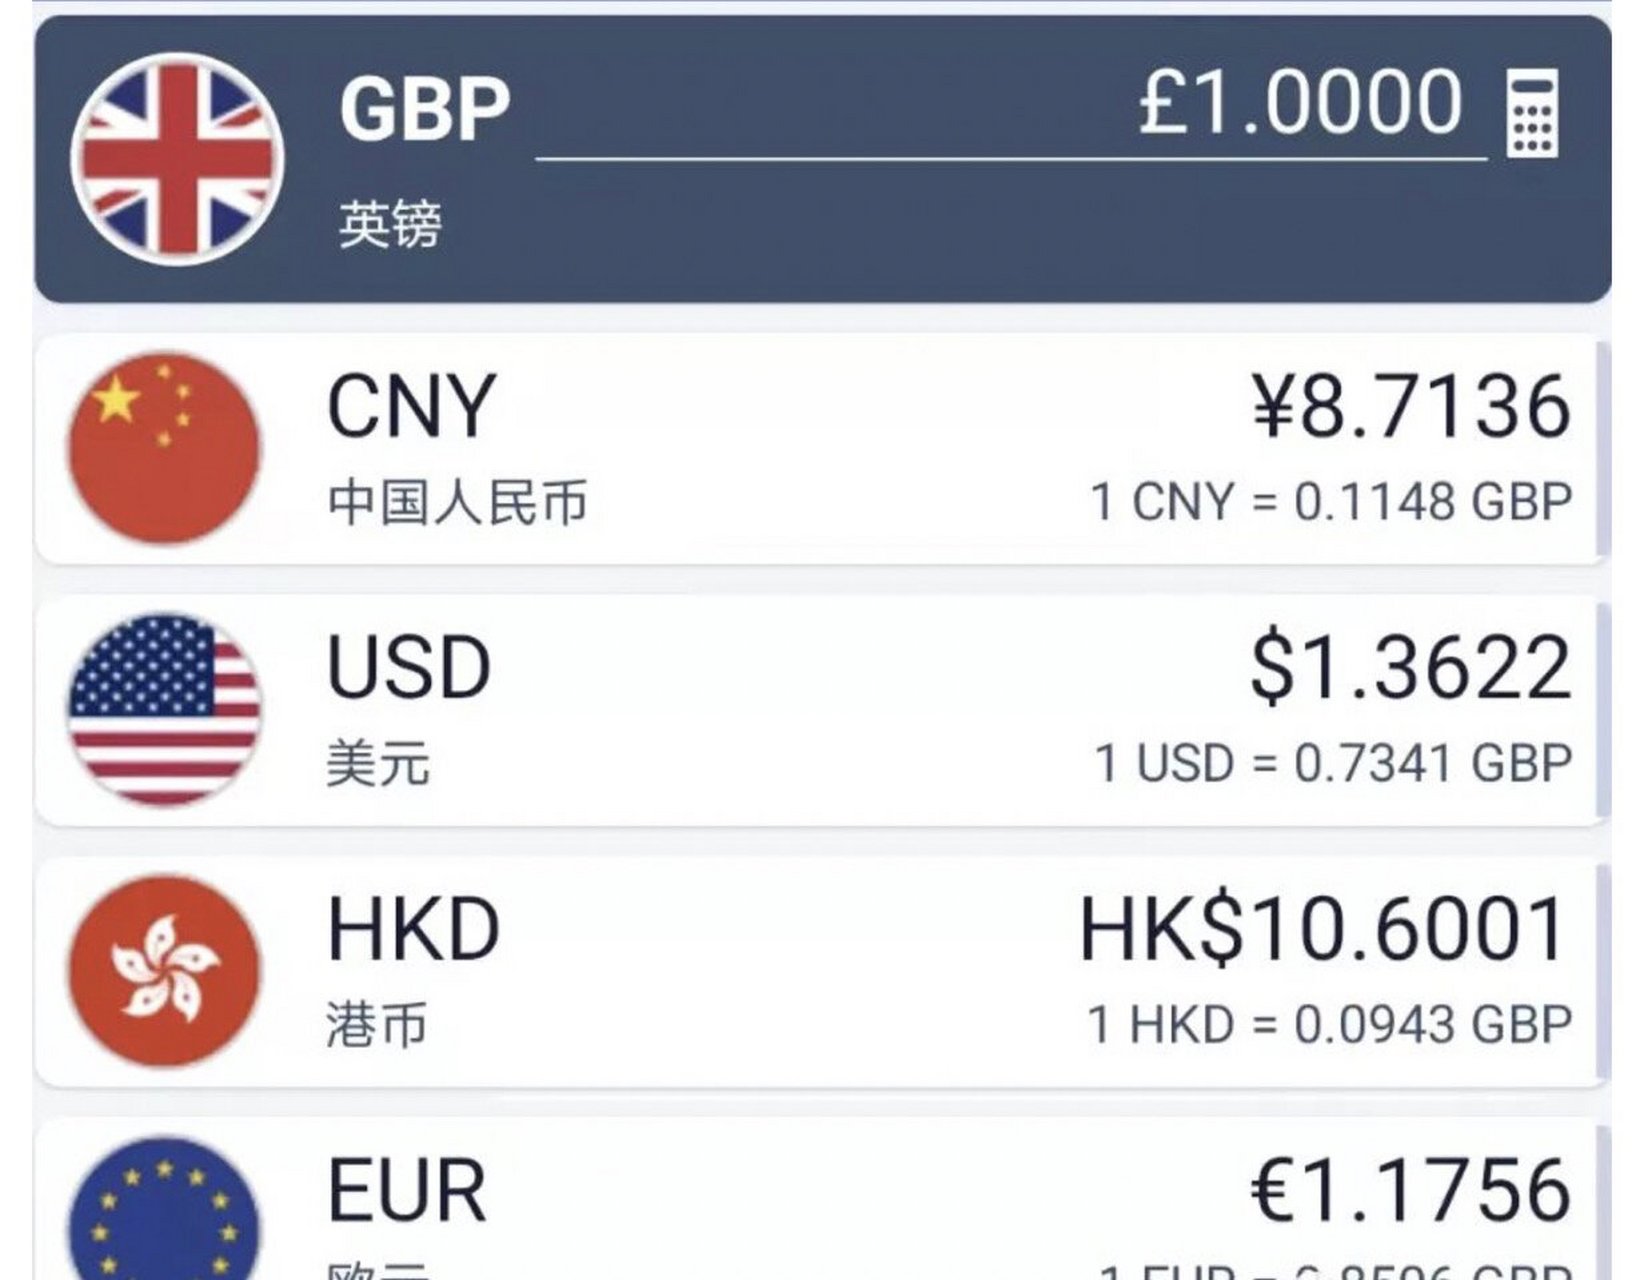This screenshot has height=1280, width=1644.
Task: Tap the €1.1756 converted amount
Action: (1411, 1190)
